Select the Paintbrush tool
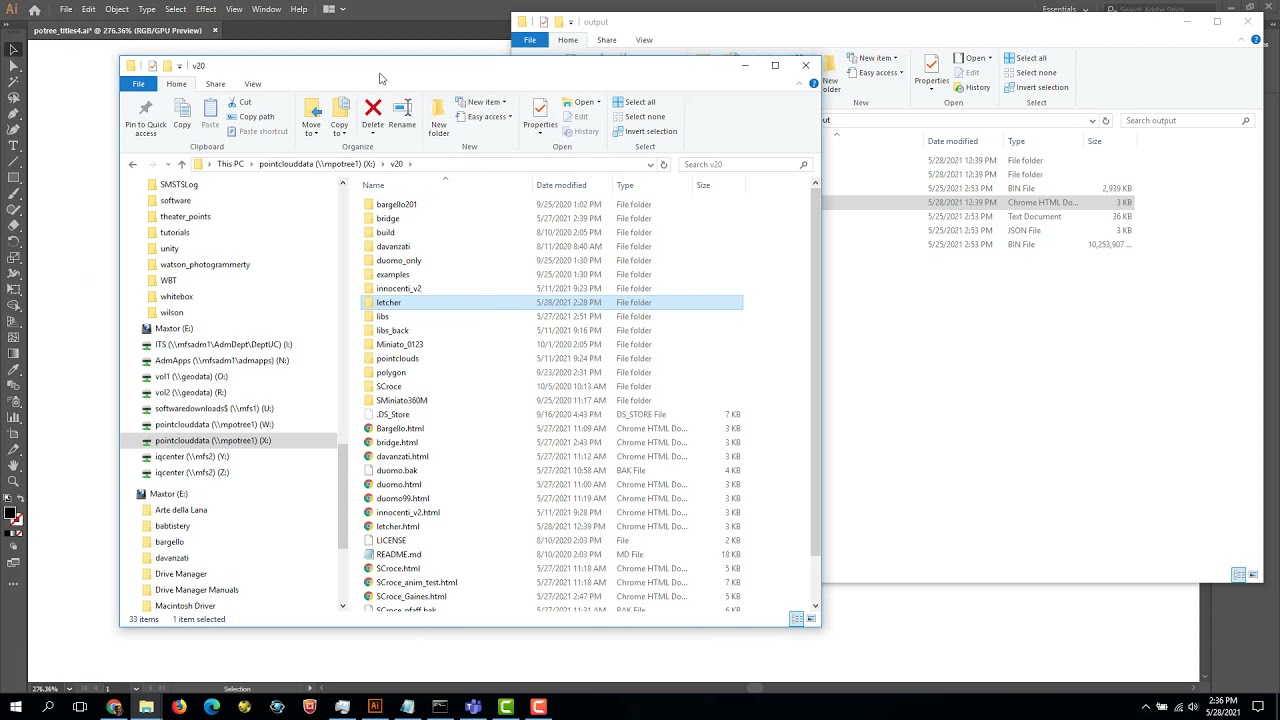The image size is (1280, 720). point(13,193)
